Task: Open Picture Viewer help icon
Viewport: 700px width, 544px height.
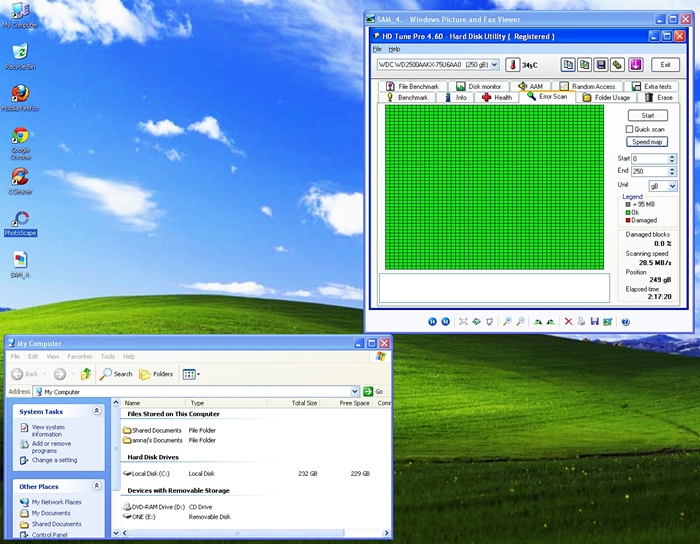Action: (x=625, y=321)
